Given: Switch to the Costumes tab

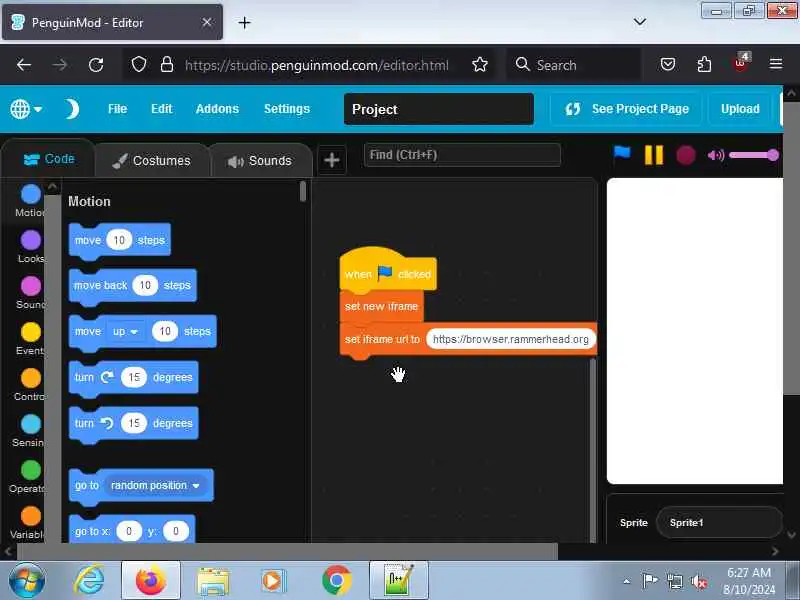Looking at the screenshot, I should coord(152,161).
